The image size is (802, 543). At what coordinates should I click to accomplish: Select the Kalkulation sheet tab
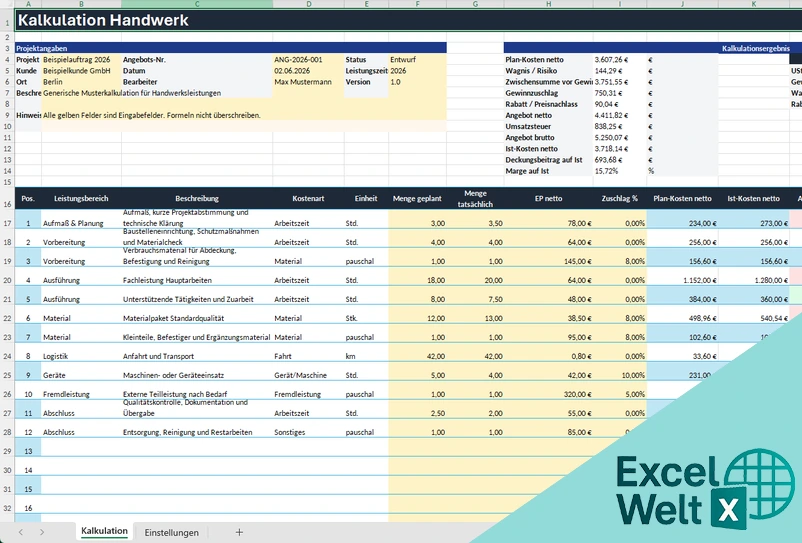pyautogui.click(x=104, y=531)
